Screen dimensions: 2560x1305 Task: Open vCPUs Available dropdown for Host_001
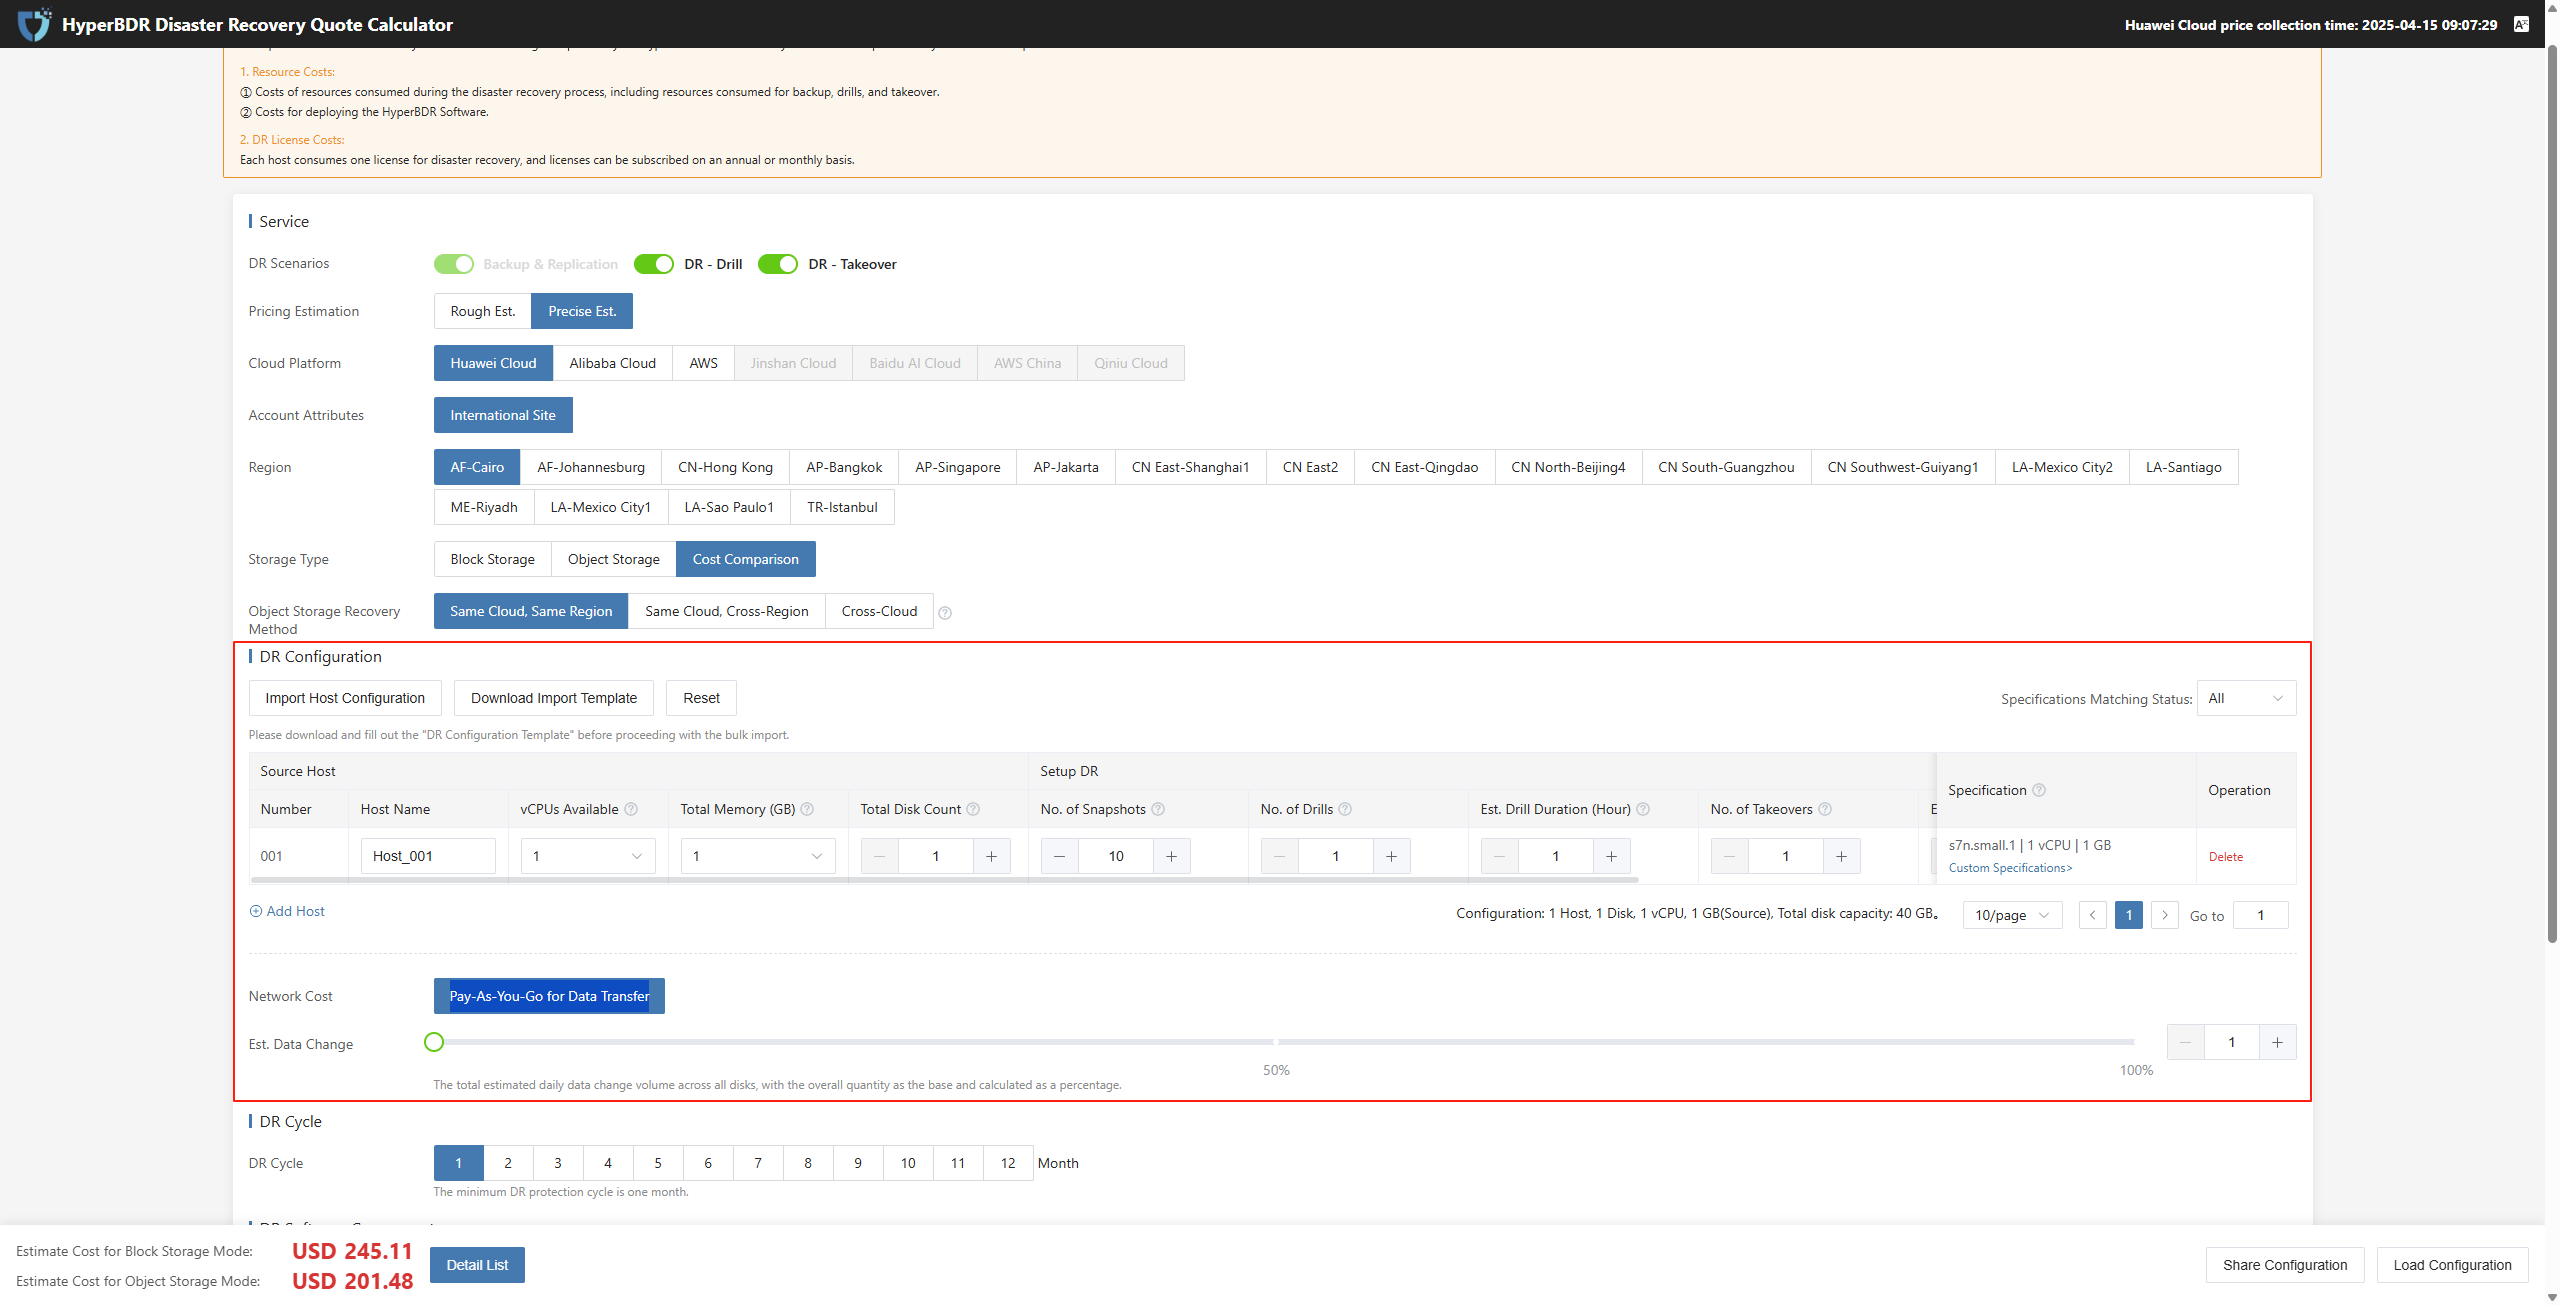588,856
